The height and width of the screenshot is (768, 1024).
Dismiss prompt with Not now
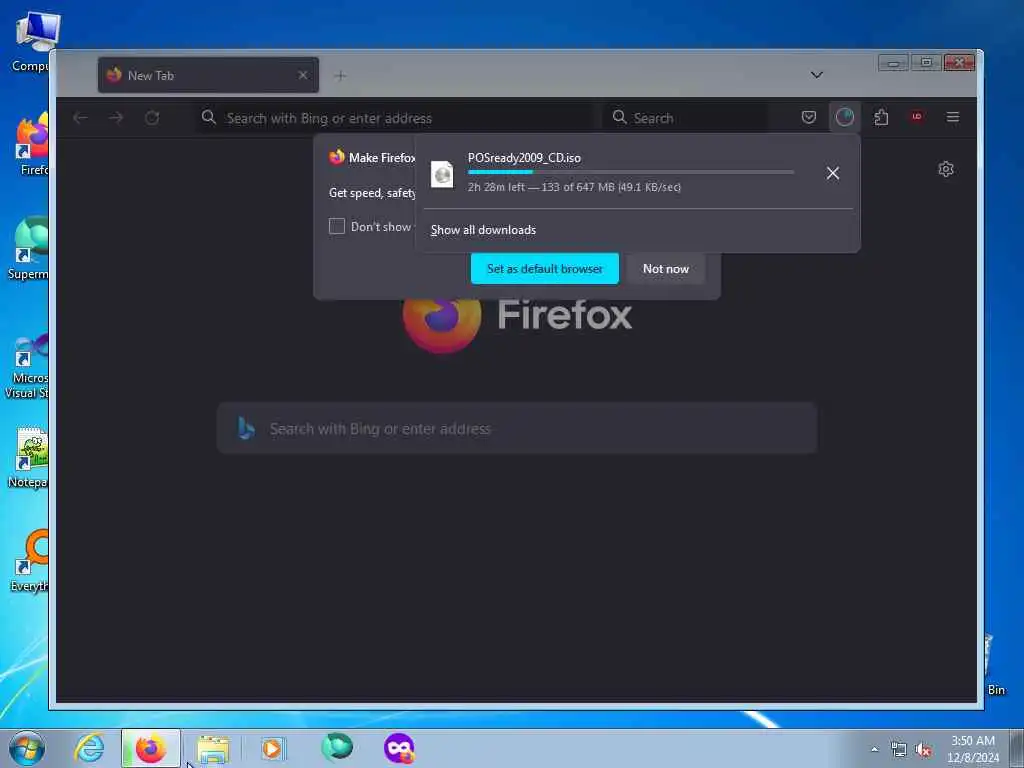(x=665, y=268)
